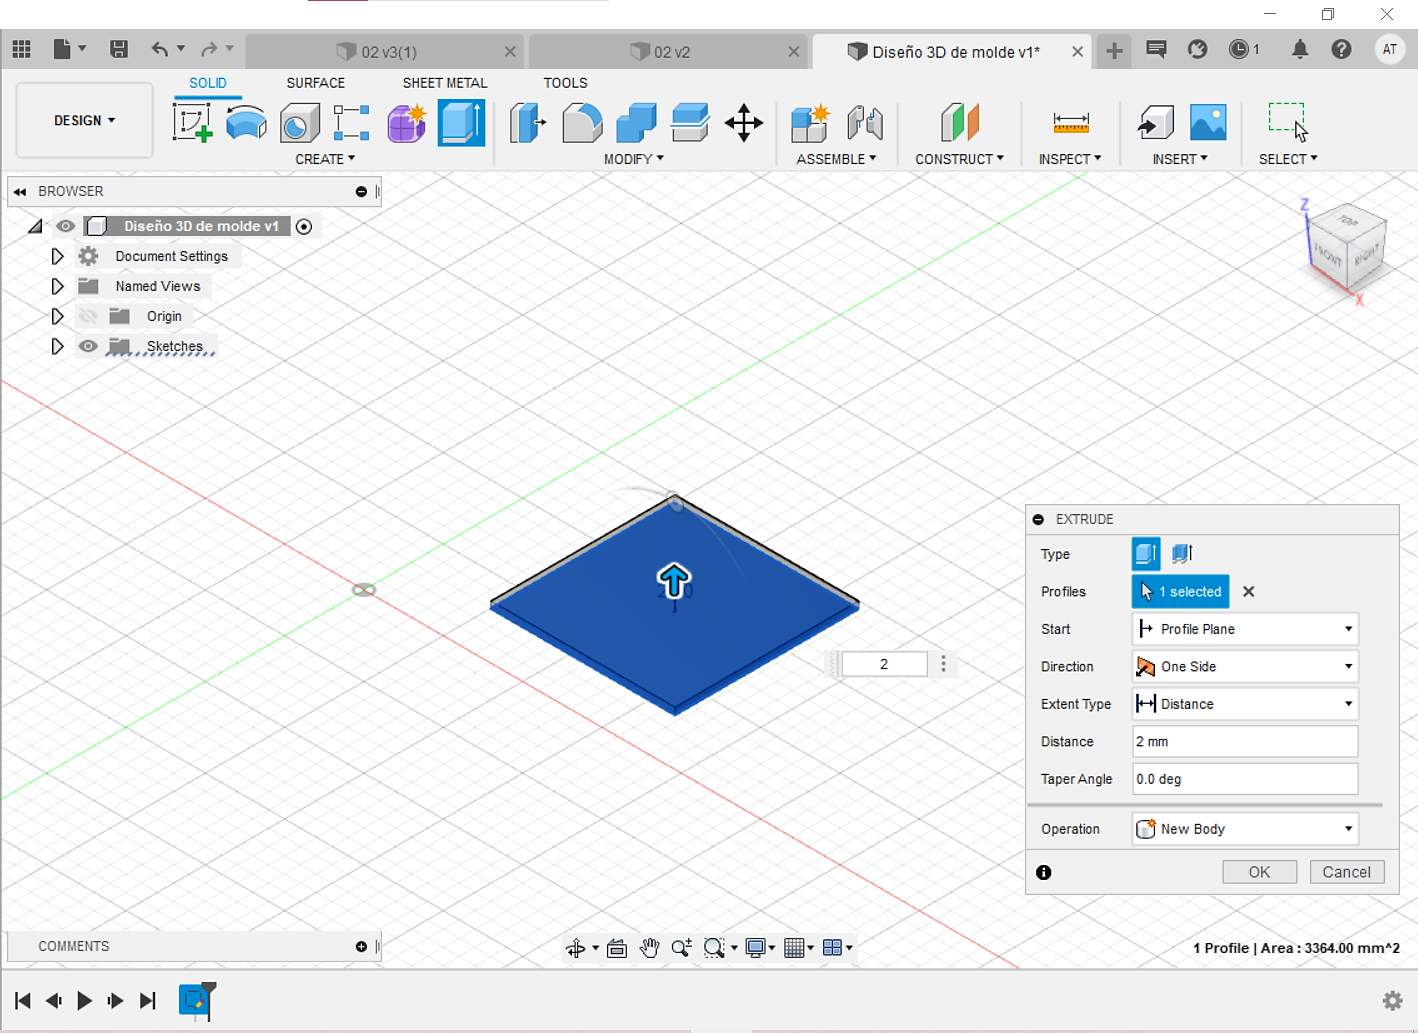The height and width of the screenshot is (1033, 1418).
Task: Click the 1 selected profiles button
Action: pos(1180,591)
